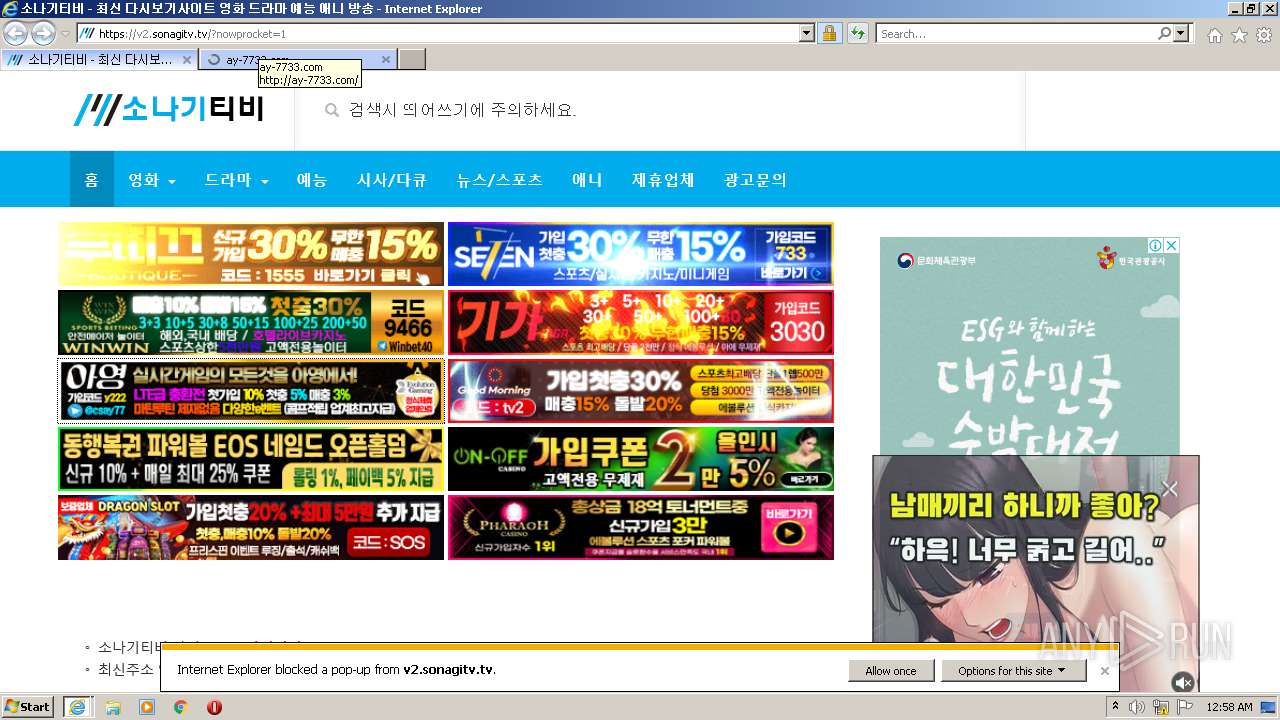This screenshot has height=720, width=1280.
Task: Open the 애니 menu item
Action: [x=587, y=180]
